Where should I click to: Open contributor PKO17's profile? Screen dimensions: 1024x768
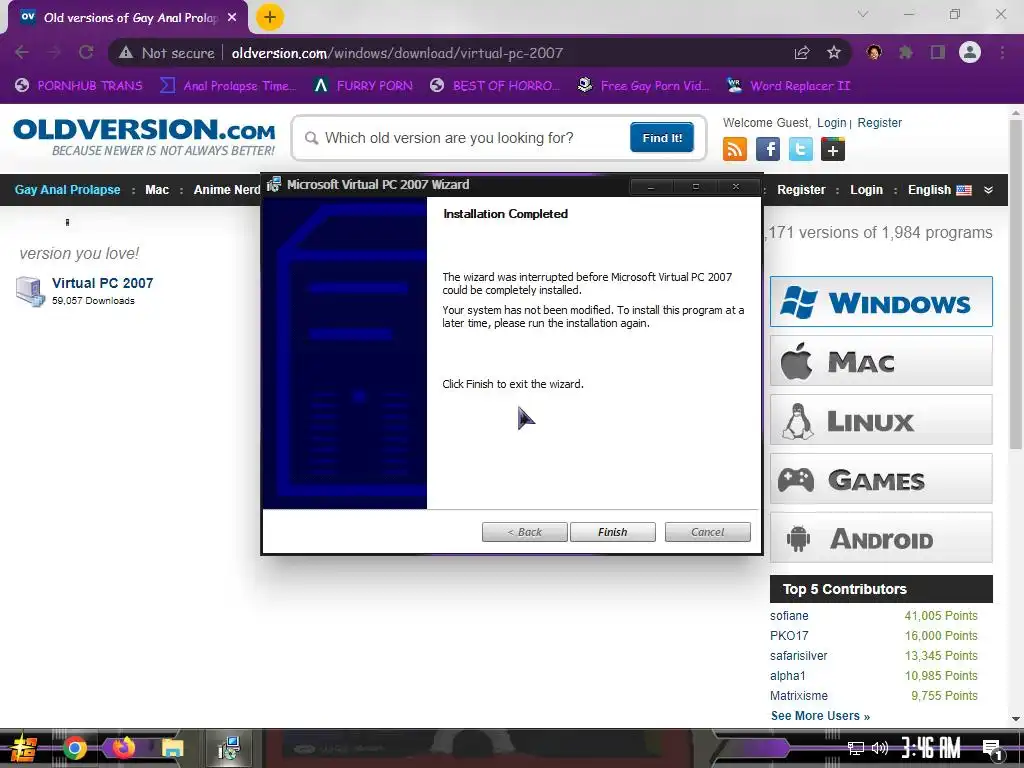(789, 635)
